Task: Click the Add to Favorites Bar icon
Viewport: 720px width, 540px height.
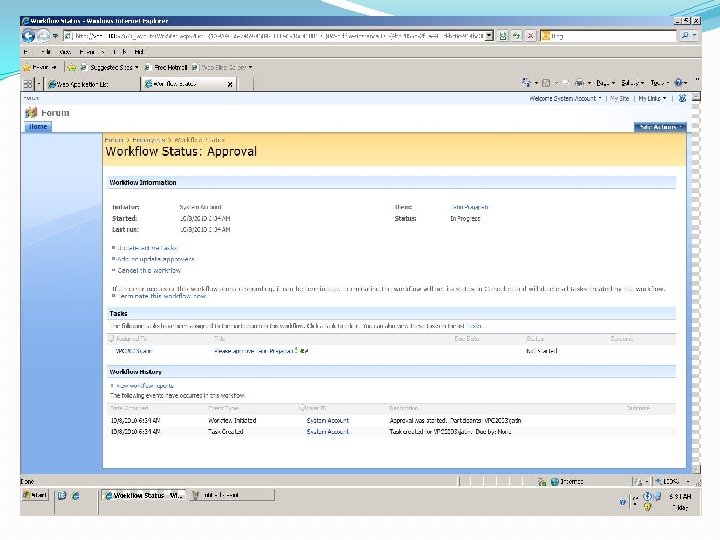Action: click(71, 68)
